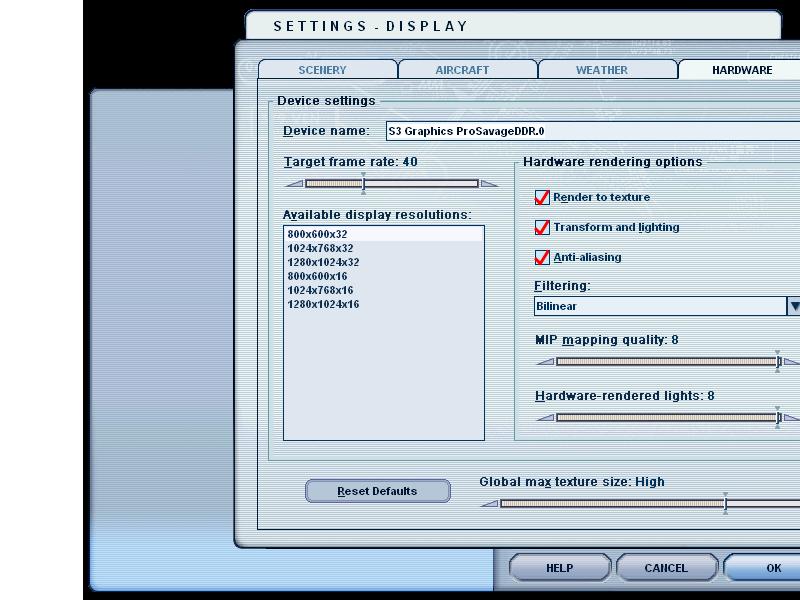Image resolution: width=800 pixels, height=600 pixels.
Task: Click left arrow of MIP mapping quality slider
Action: click(545, 362)
